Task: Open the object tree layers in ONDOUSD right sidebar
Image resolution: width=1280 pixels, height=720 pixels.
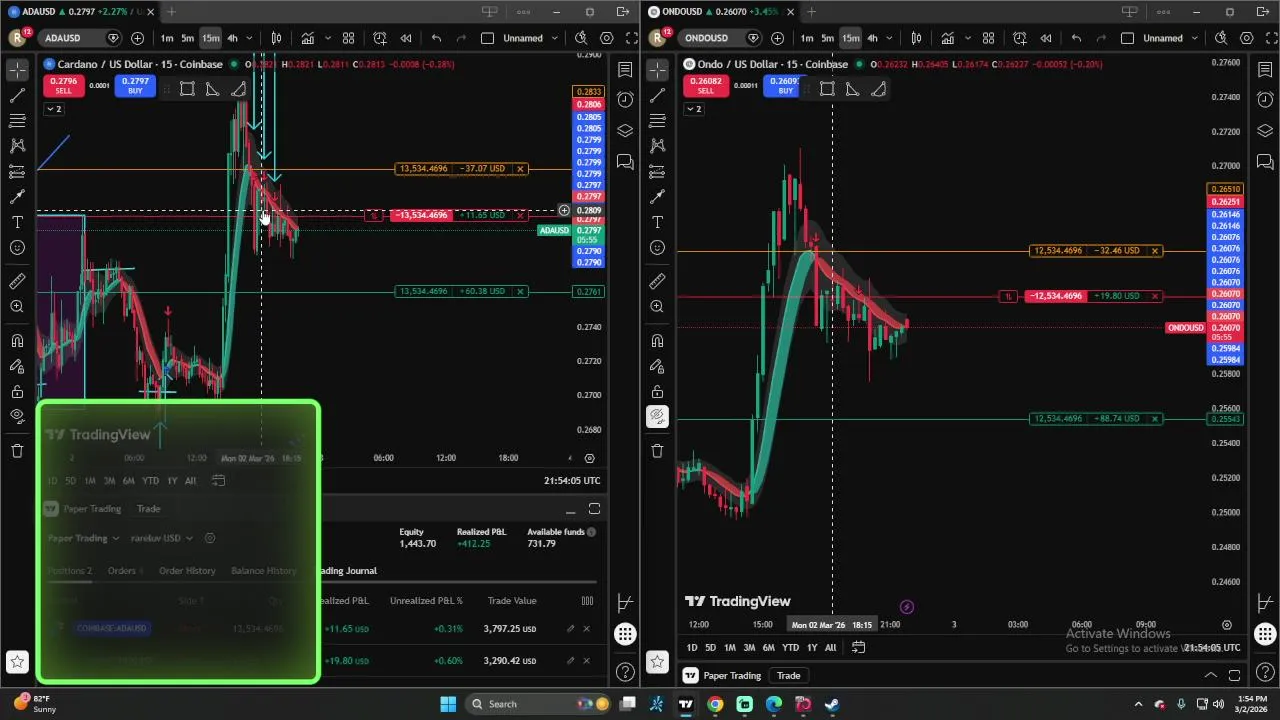Action: click(1265, 131)
